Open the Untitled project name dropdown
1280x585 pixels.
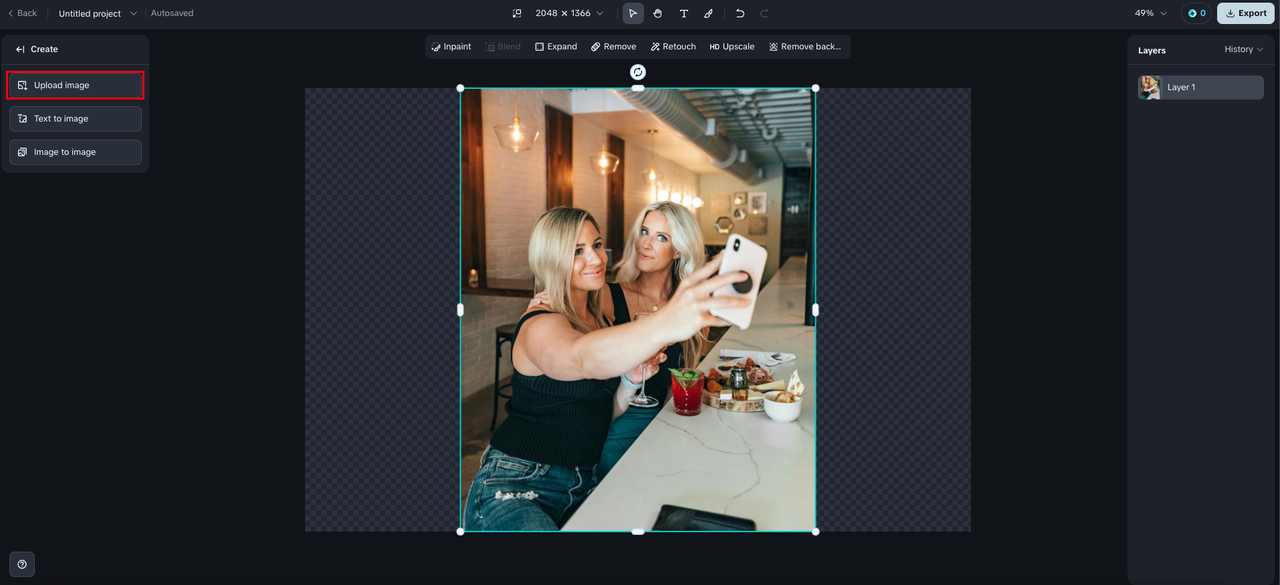point(97,13)
